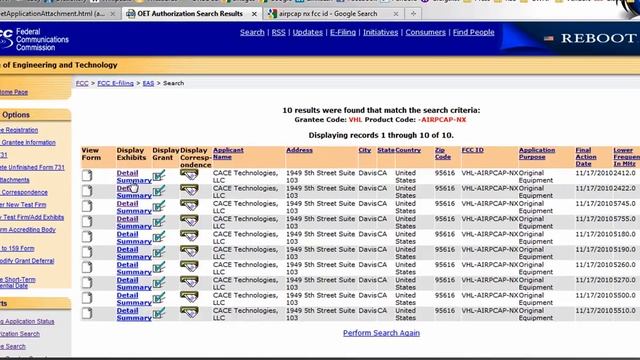
Task: Switch to the OET Authorization Search Results tab
Action: [x=190, y=13]
